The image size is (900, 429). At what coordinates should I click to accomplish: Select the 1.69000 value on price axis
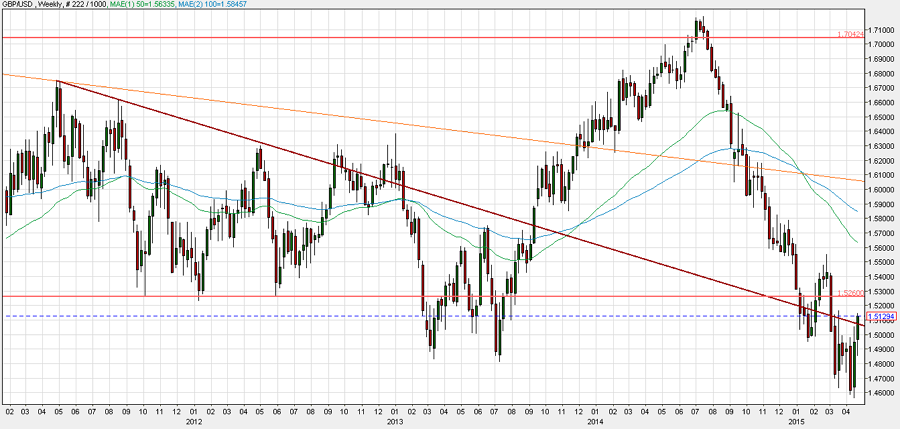(882, 59)
